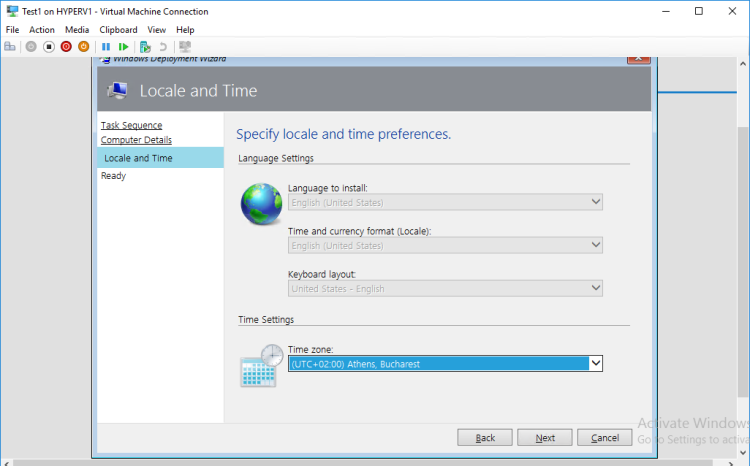Click the green Reset/Resume play icon
Image resolution: width=750 pixels, height=466 pixels.
tap(123, 47)
